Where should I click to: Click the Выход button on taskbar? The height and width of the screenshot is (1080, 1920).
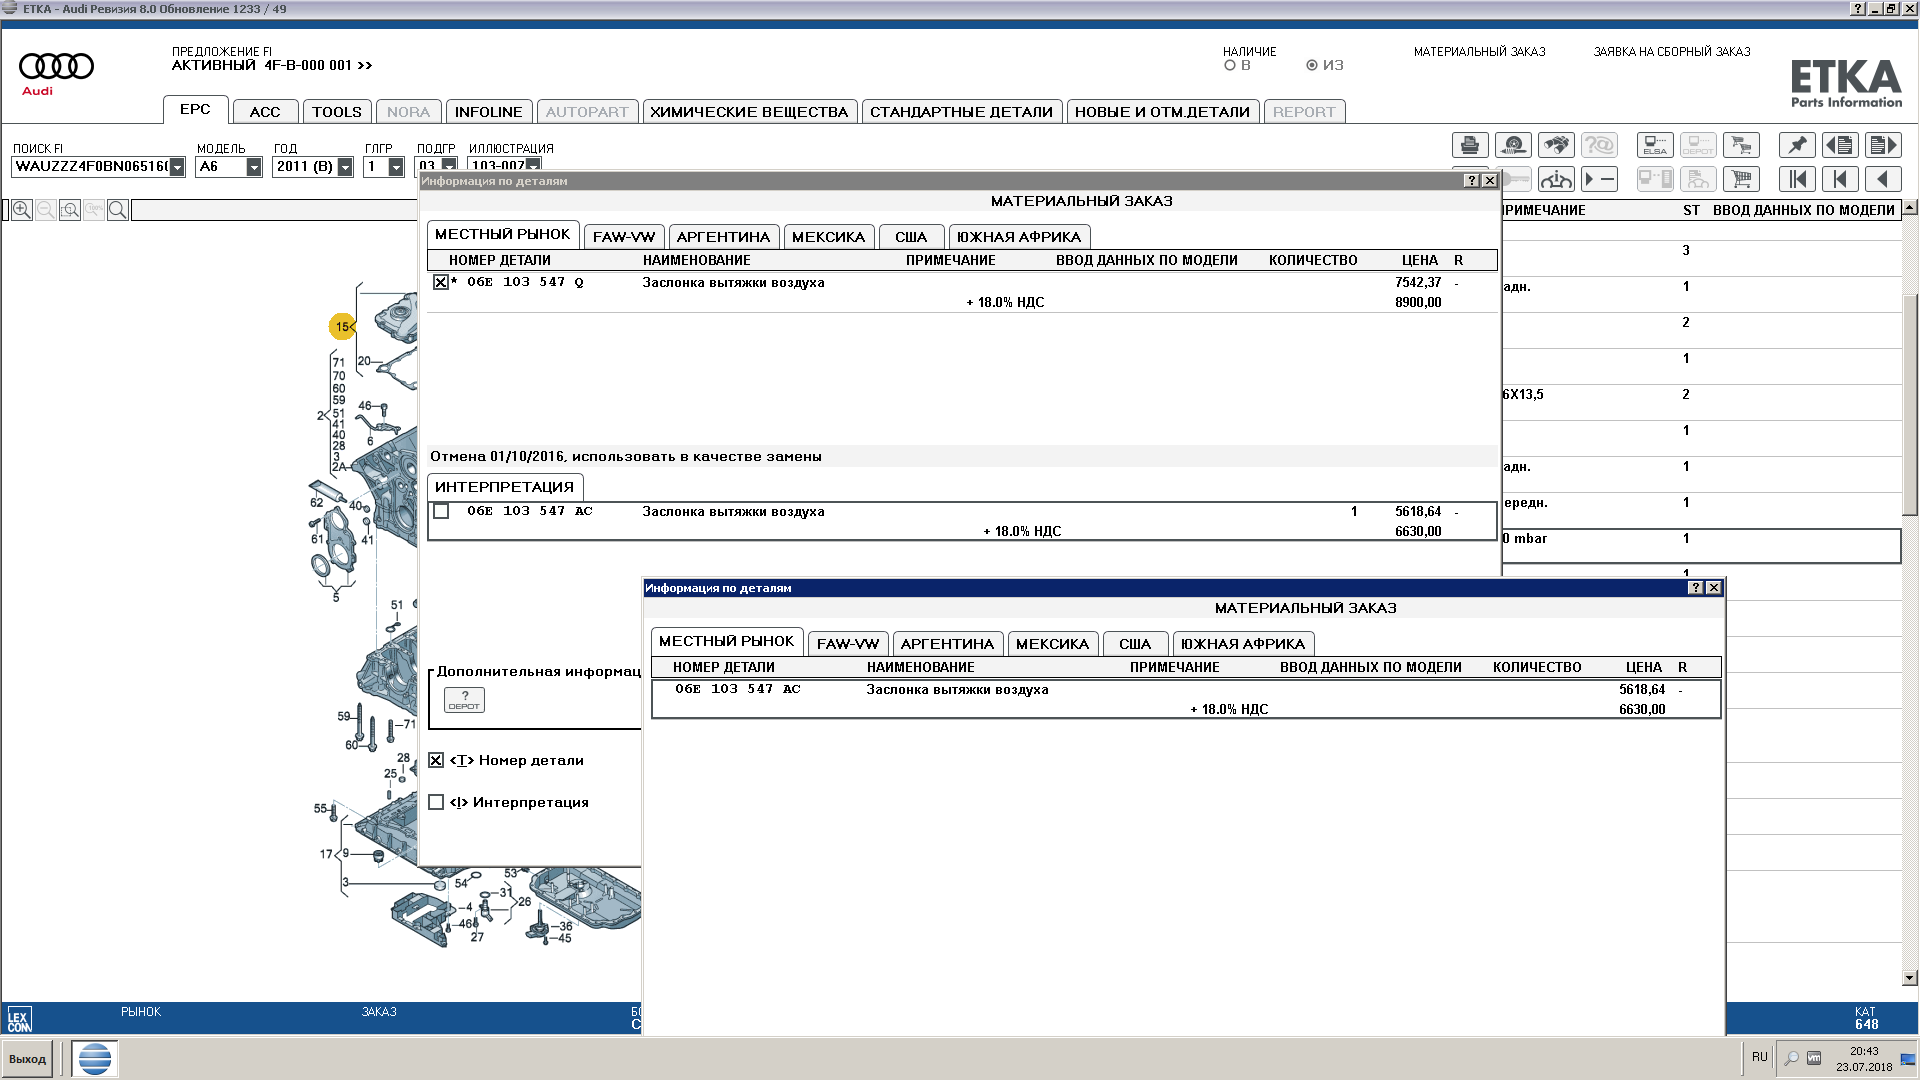[x=28, y=1059]
